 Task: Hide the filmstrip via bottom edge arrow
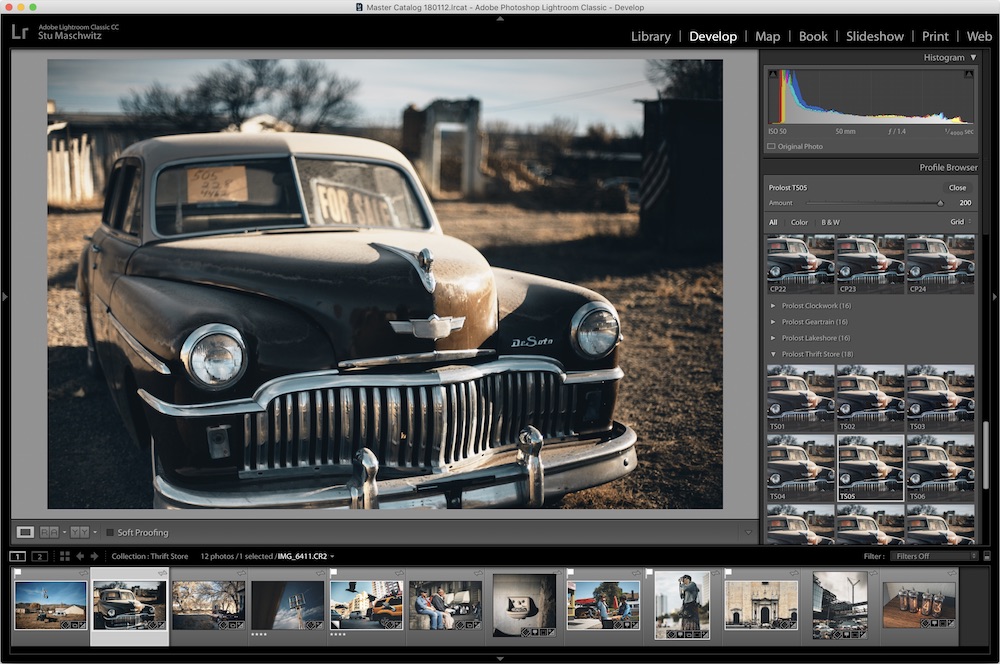[x=500, y=659]
